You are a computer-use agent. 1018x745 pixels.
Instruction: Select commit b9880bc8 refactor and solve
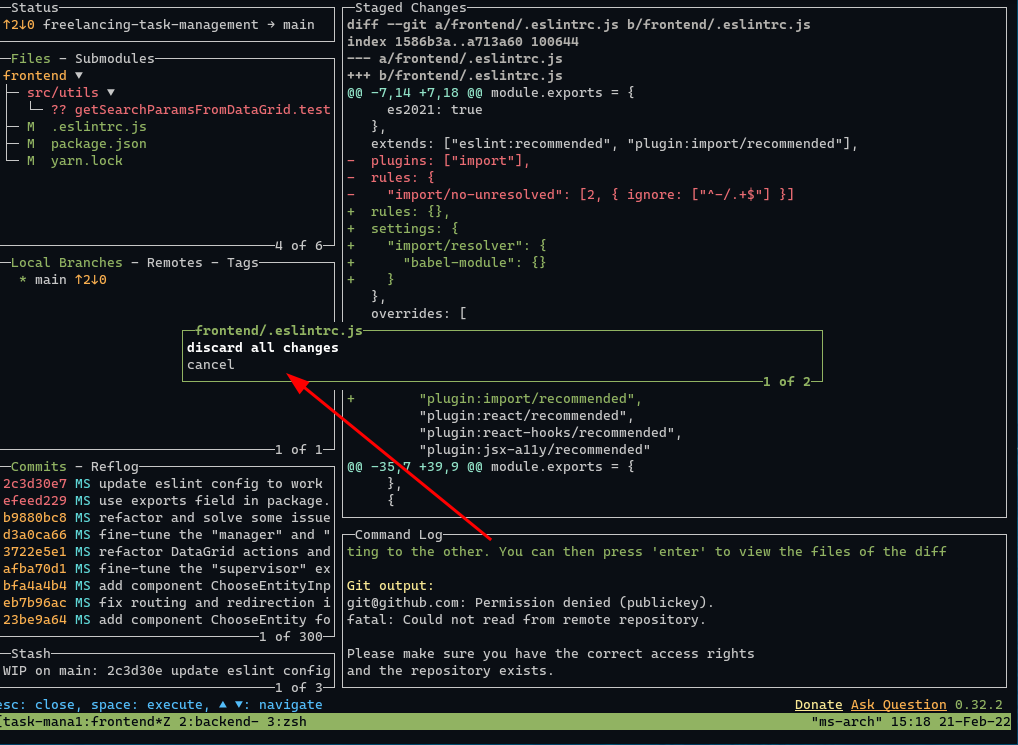[x=166, y=517]
